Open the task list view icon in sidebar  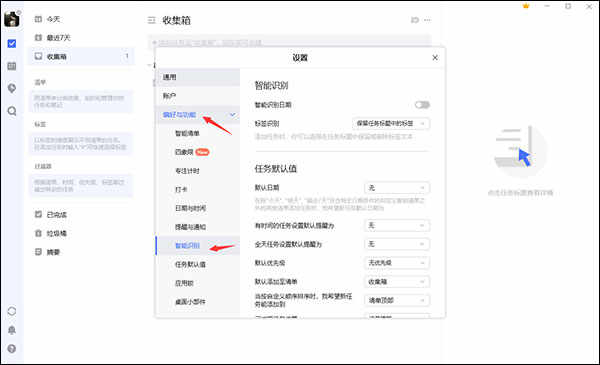(12, 44)
